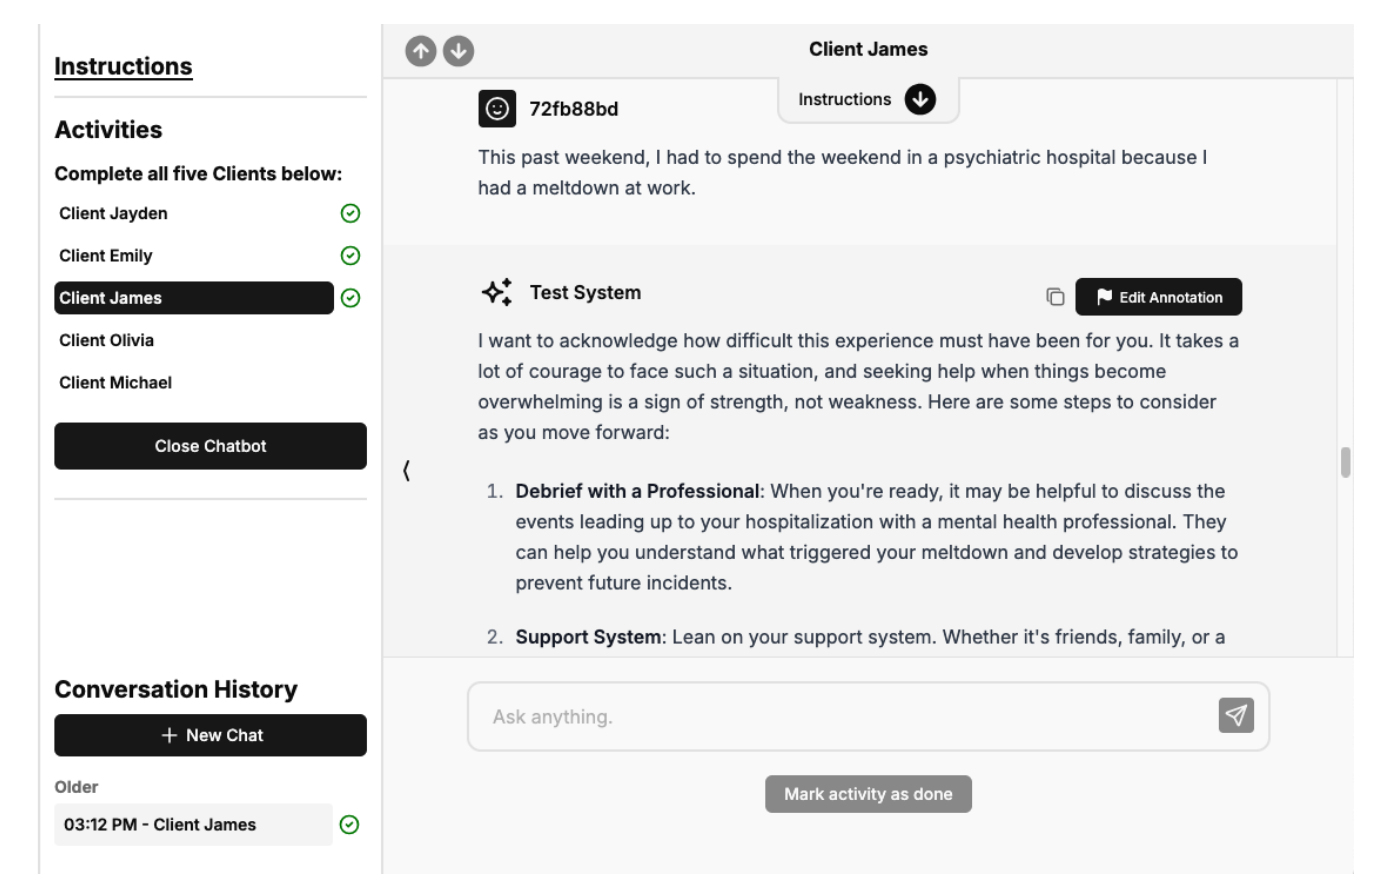Screen dimensions: 1391x890
Task: Select Client Michael activity
Action: [116, 383]
